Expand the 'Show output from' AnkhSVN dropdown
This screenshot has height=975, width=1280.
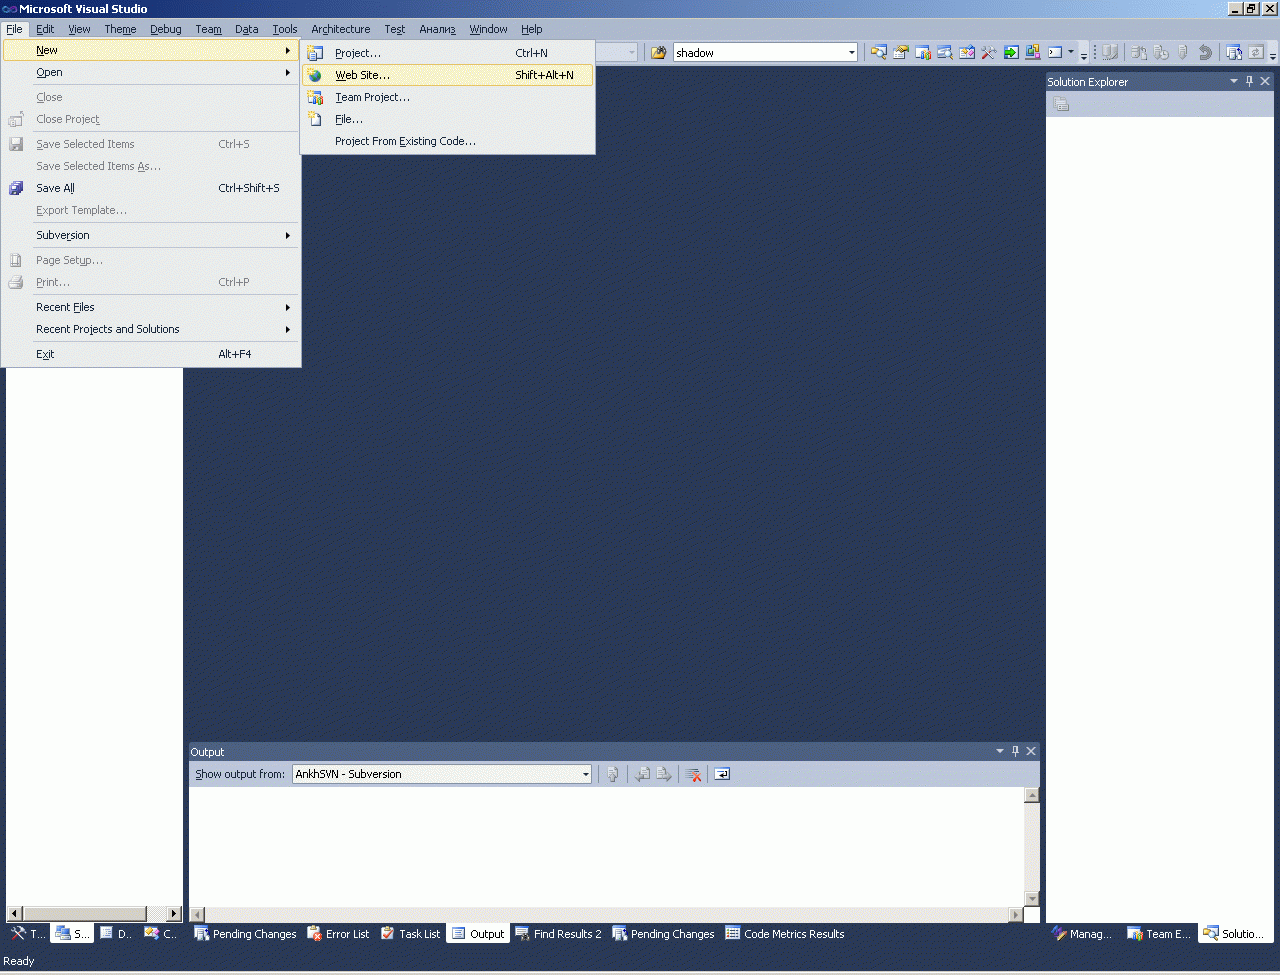tap(586, 774)
